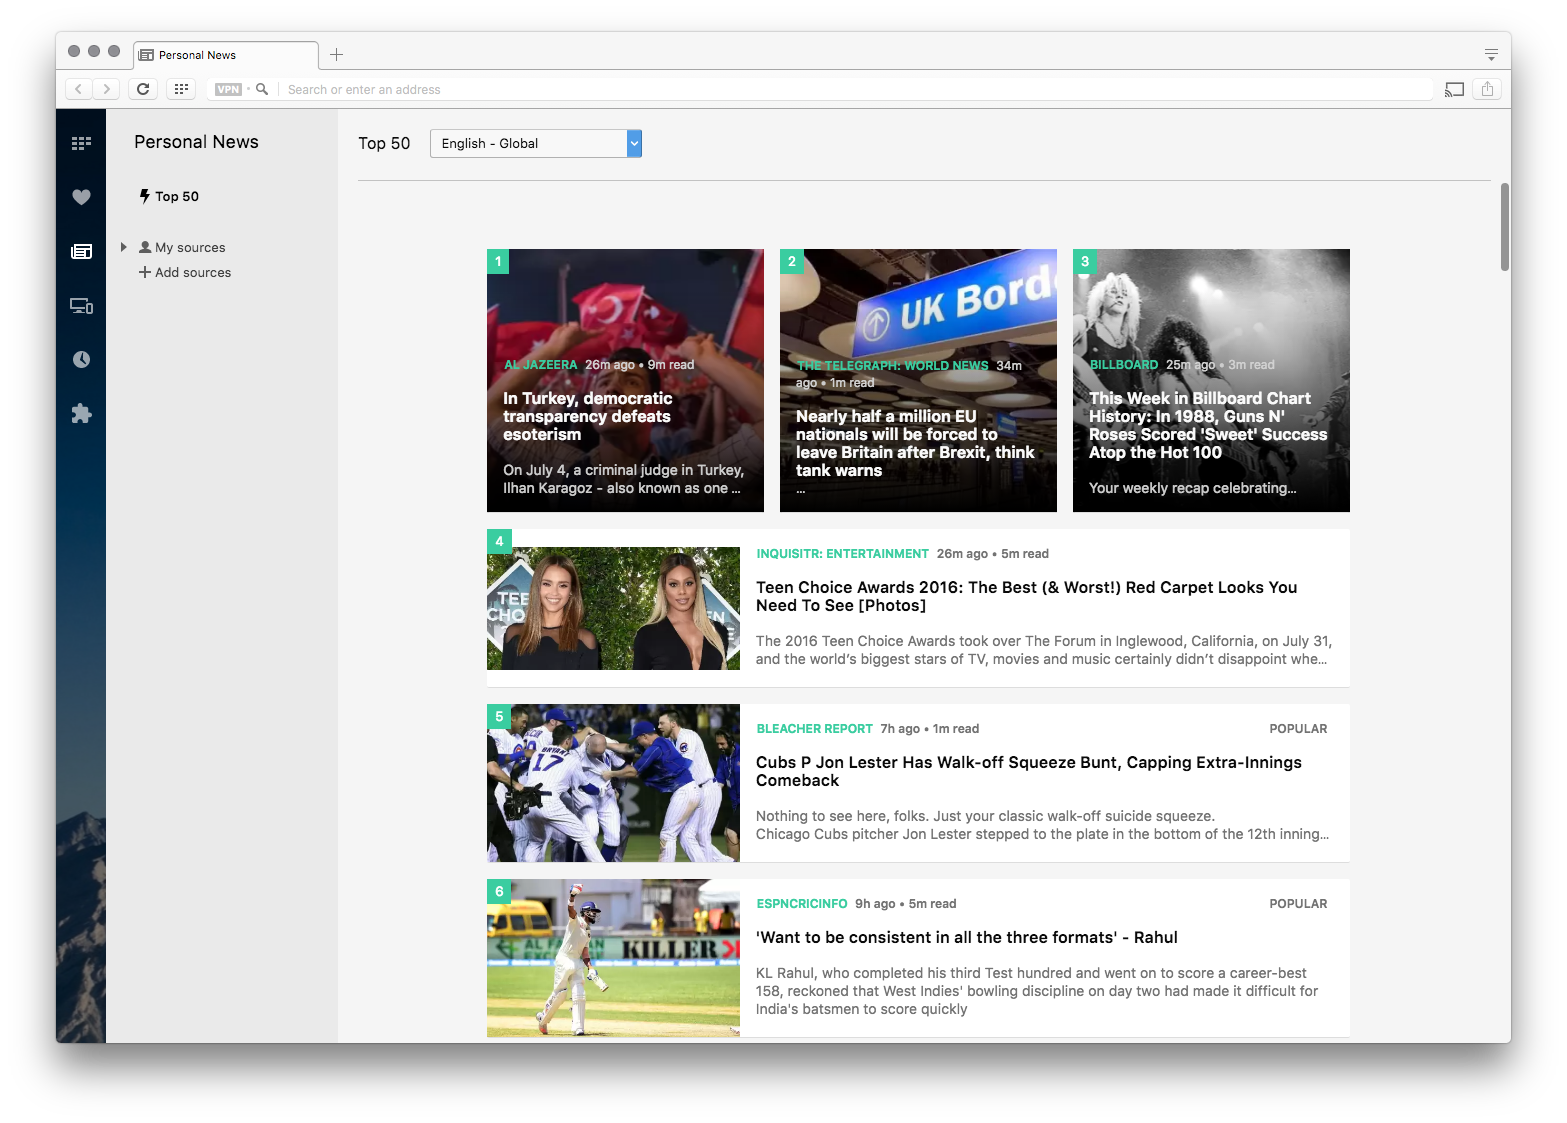Click the cast screen icon on toolbar right
The width and height of the screenshot is (1567, 1123).
pos(1454,89)
